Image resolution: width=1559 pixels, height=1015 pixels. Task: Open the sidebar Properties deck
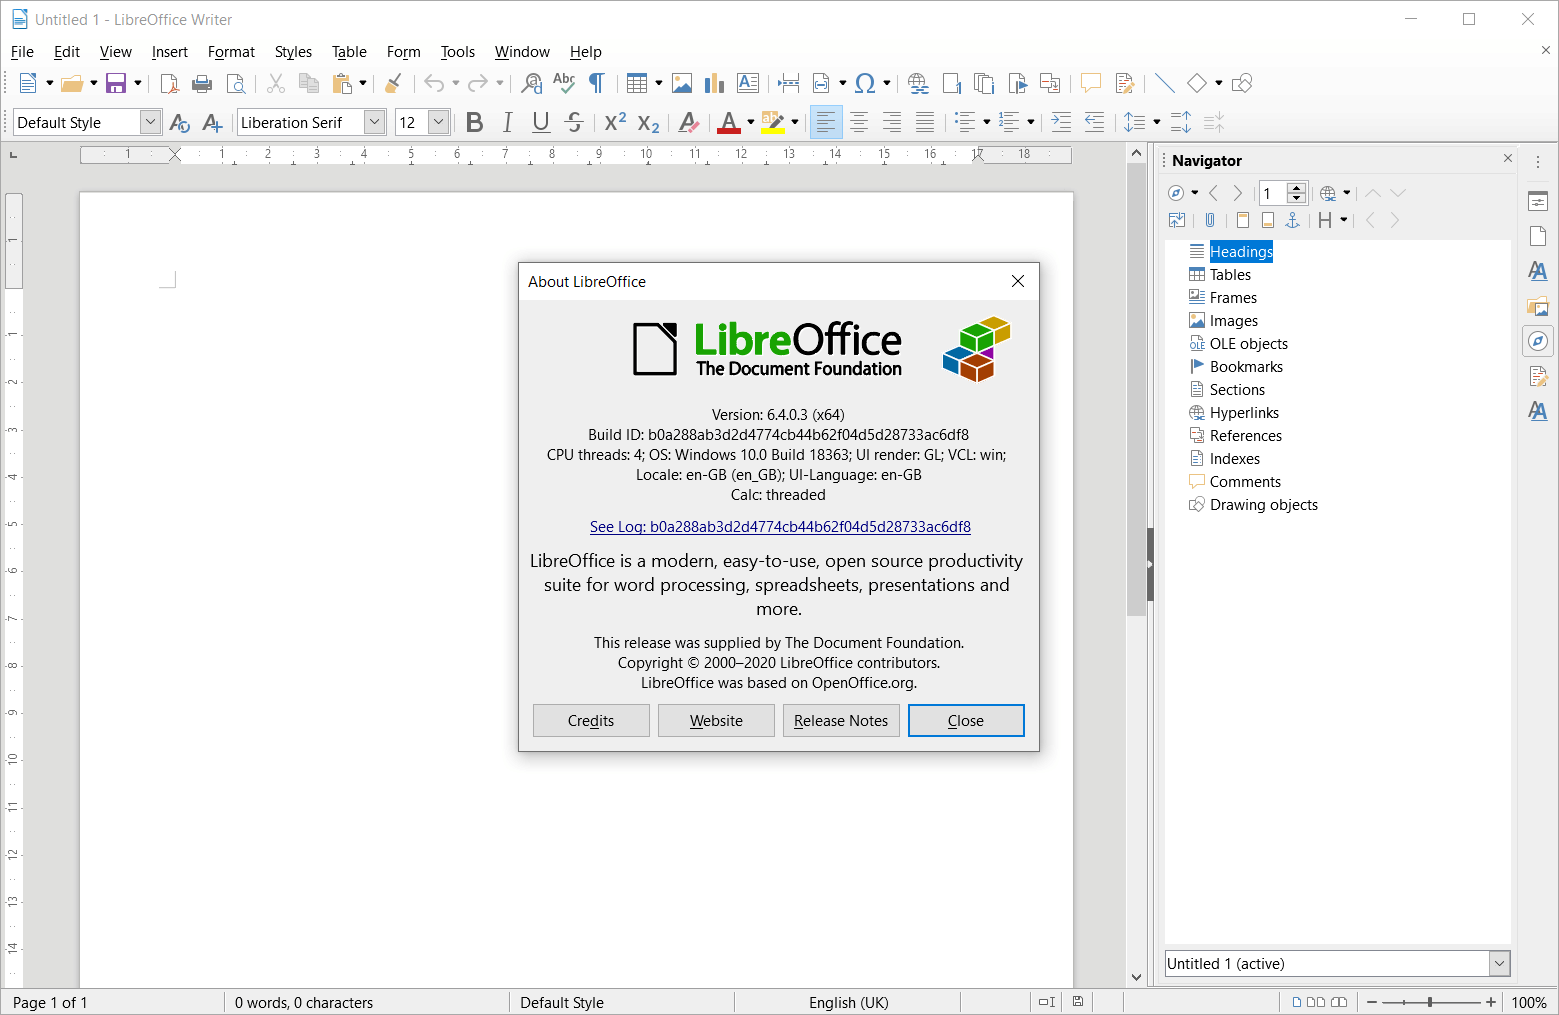tap(1538, 201)
